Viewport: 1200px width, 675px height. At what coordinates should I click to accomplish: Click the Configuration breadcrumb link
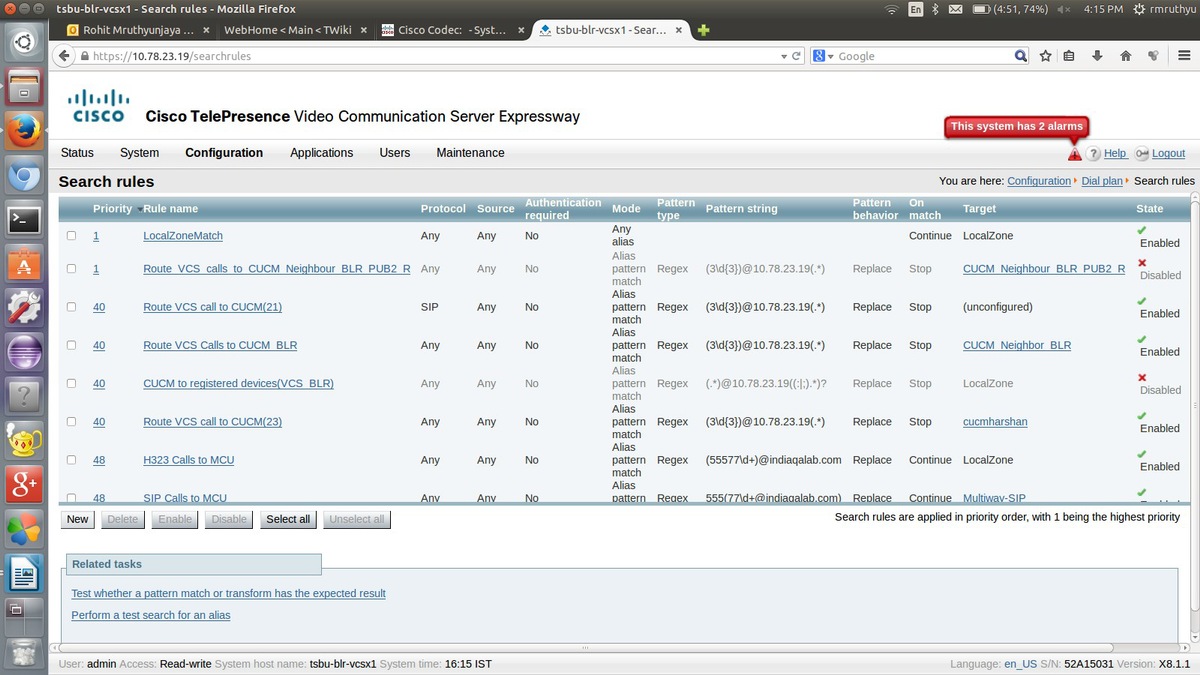1039,181
